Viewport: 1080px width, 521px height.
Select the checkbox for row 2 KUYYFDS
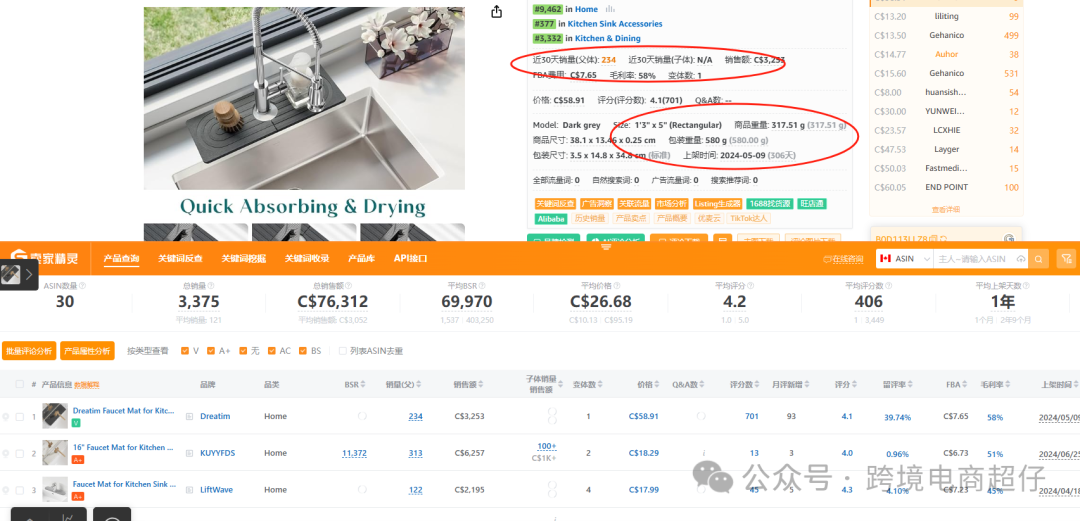click(19, 453)
